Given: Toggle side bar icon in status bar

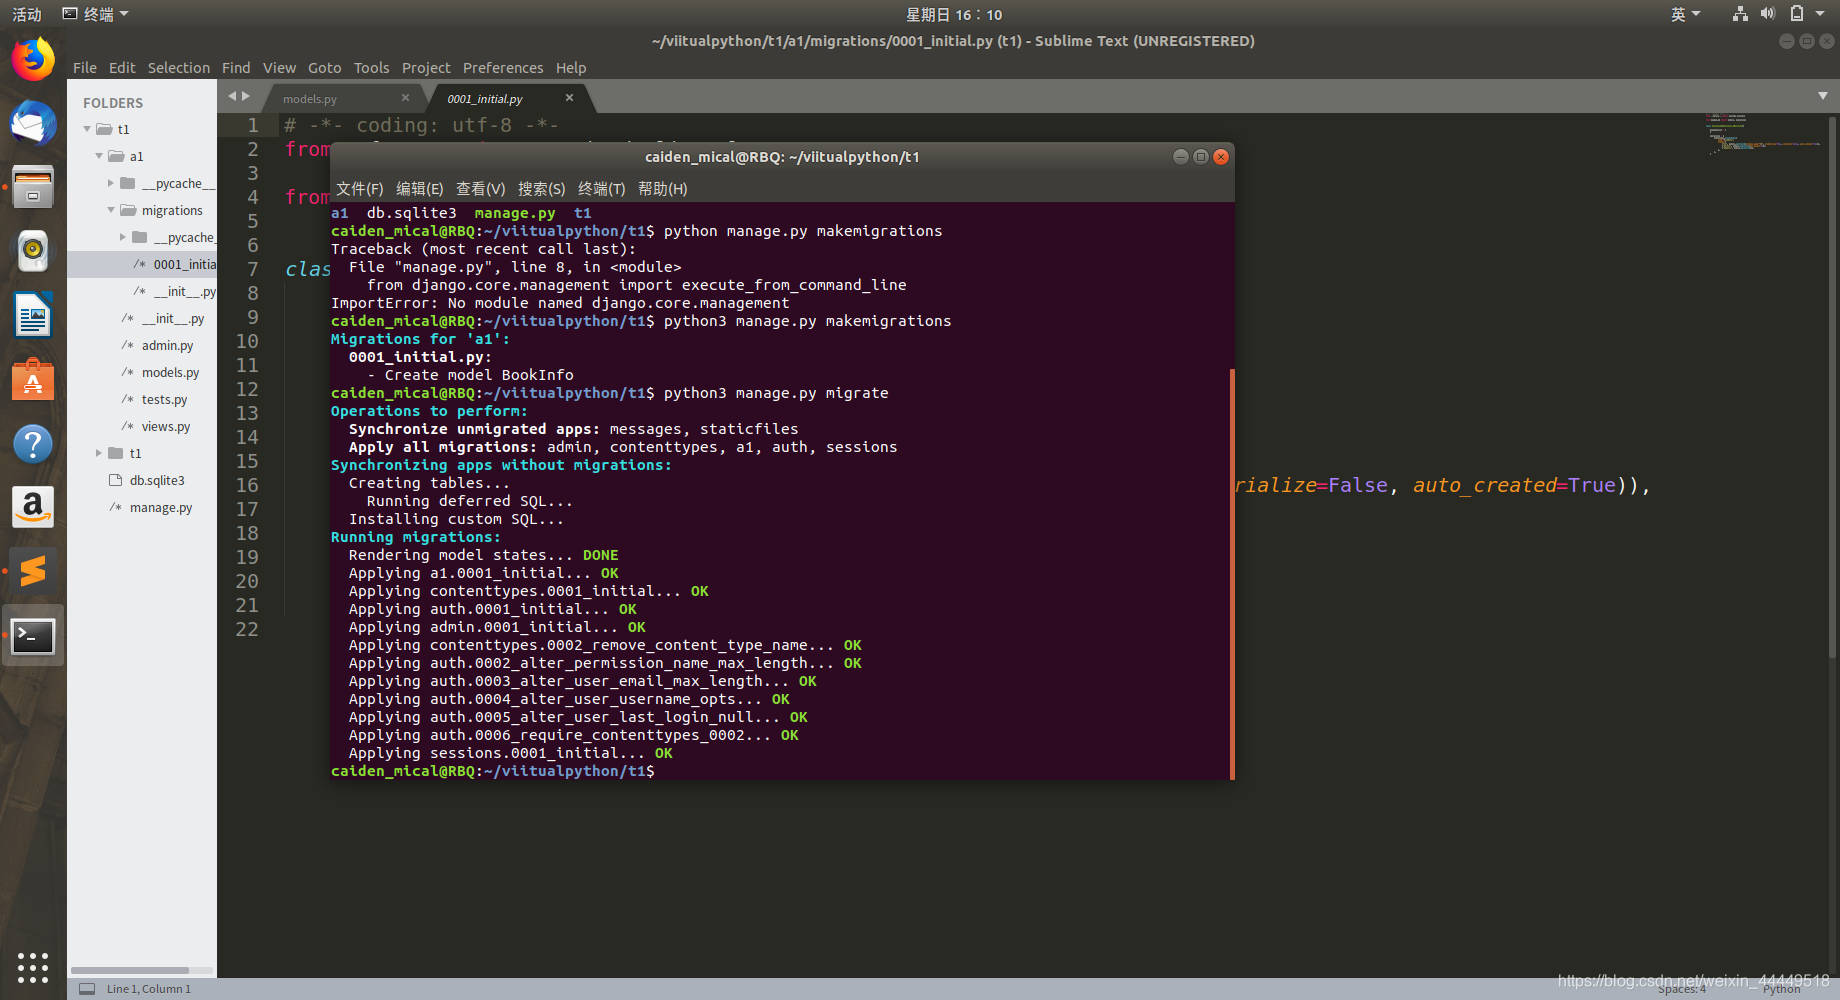Looking at the screenshot, I should [87, 989].
